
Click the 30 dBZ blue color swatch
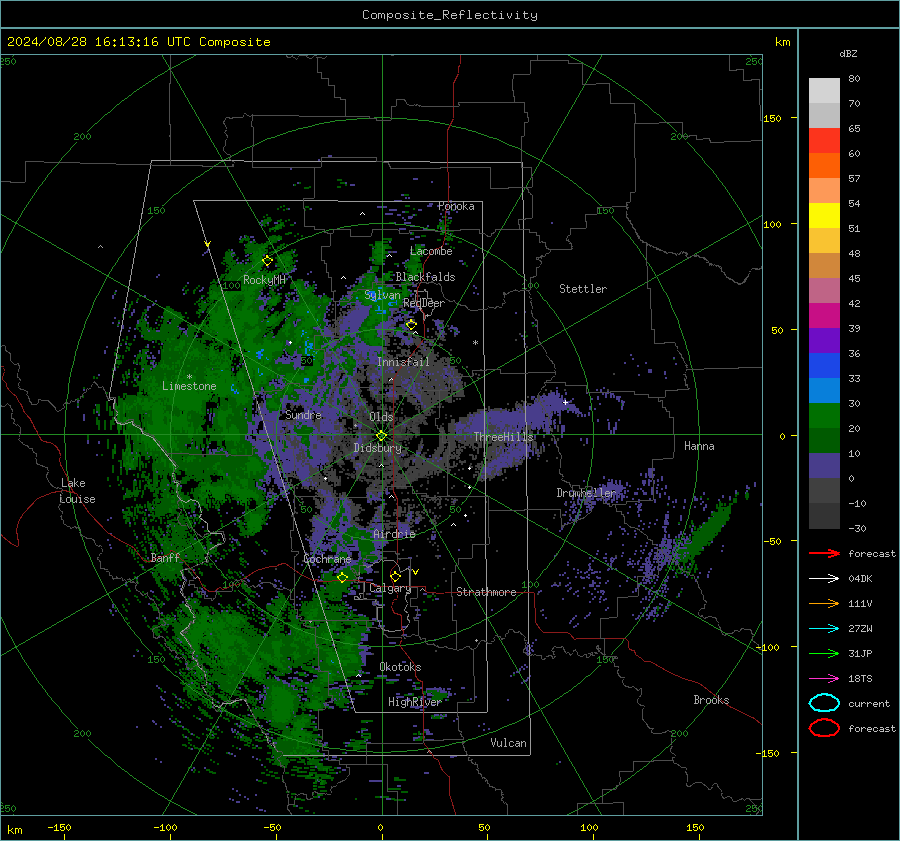point(824,390)
